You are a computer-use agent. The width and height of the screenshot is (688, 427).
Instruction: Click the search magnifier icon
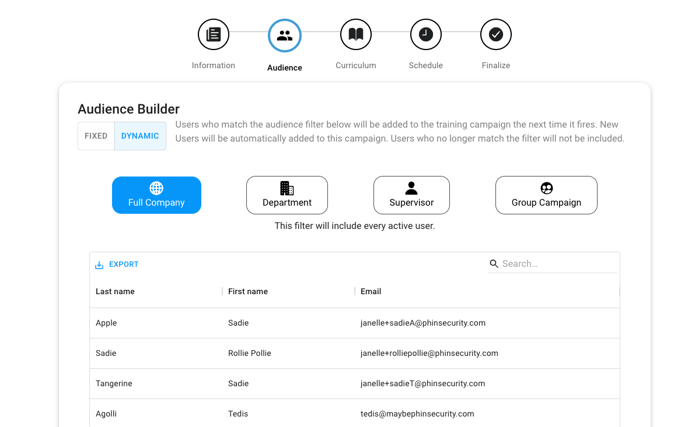click(494, 263)
